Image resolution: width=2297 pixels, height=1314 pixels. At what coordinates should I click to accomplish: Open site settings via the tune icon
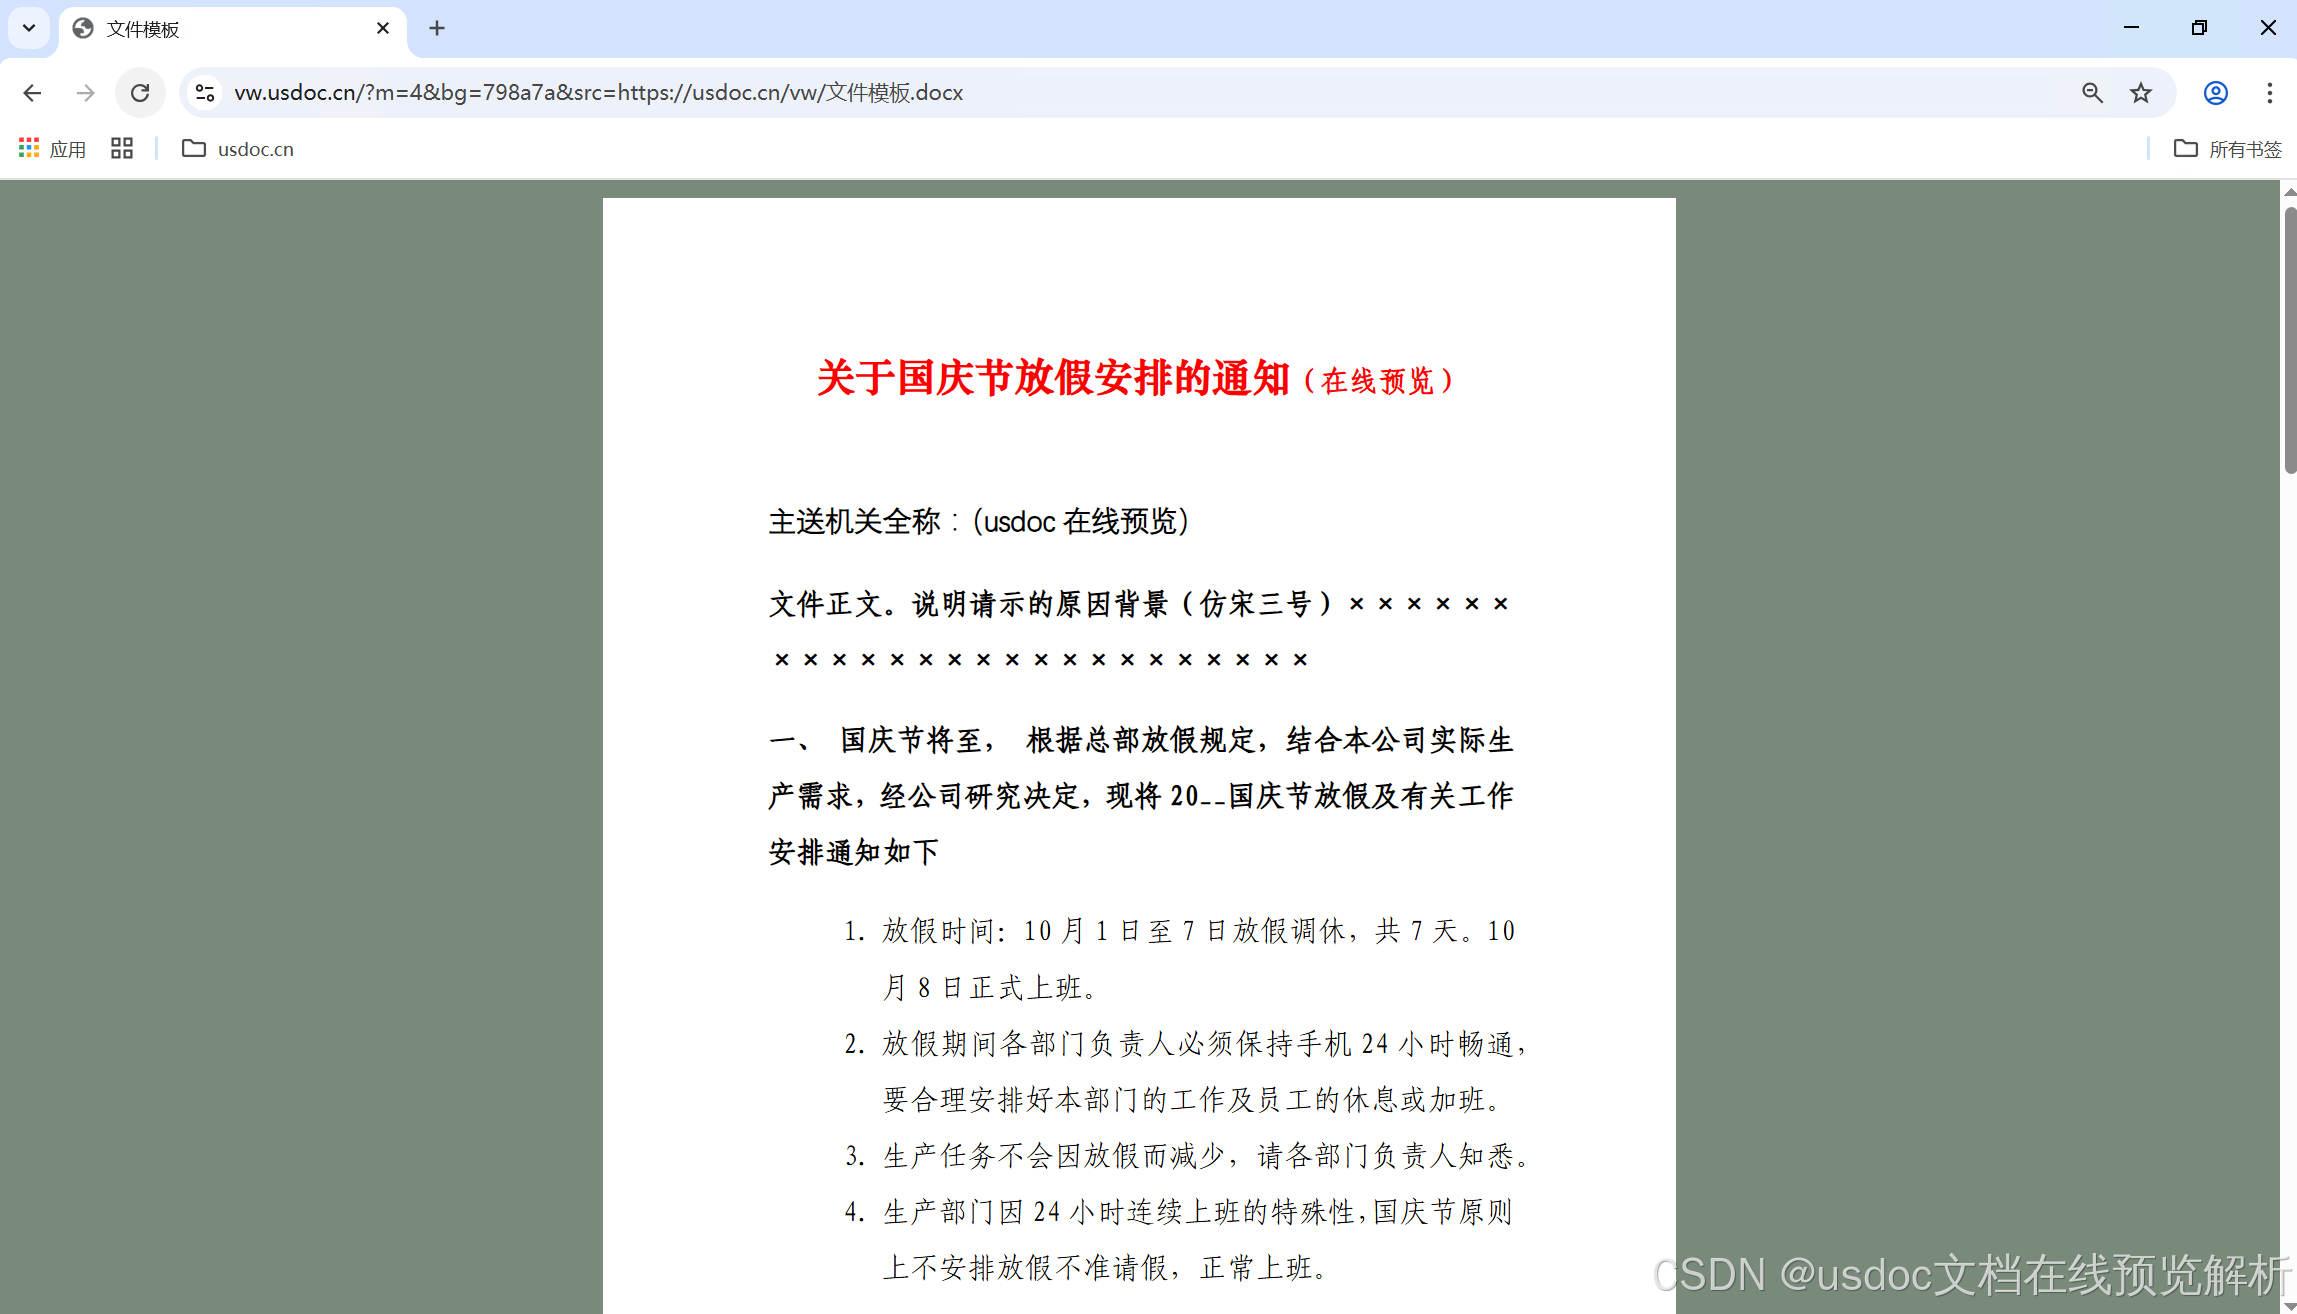pos(205,92)
